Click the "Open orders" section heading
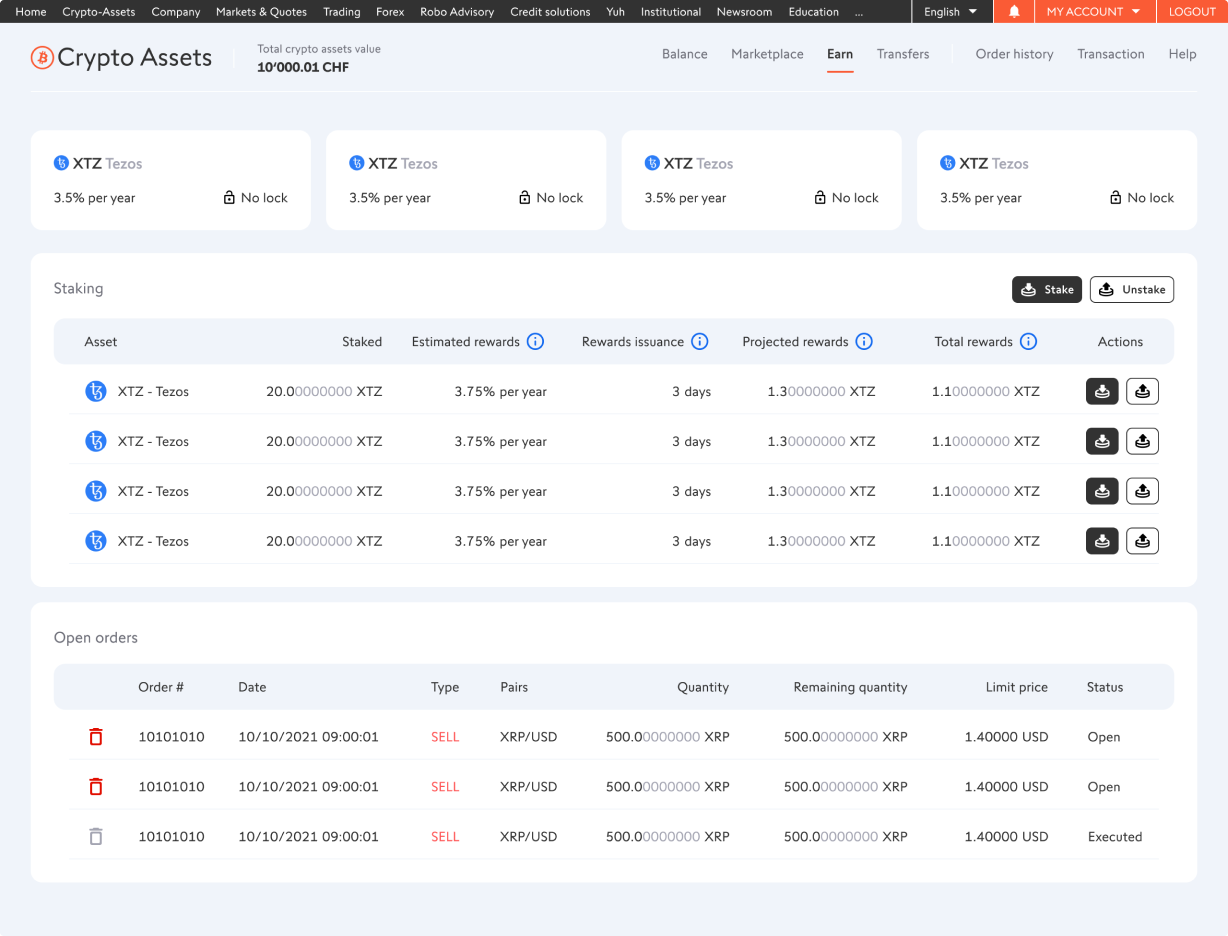Screen dimensions: 1228x936 pyautogui.click(x=96, y=637)
